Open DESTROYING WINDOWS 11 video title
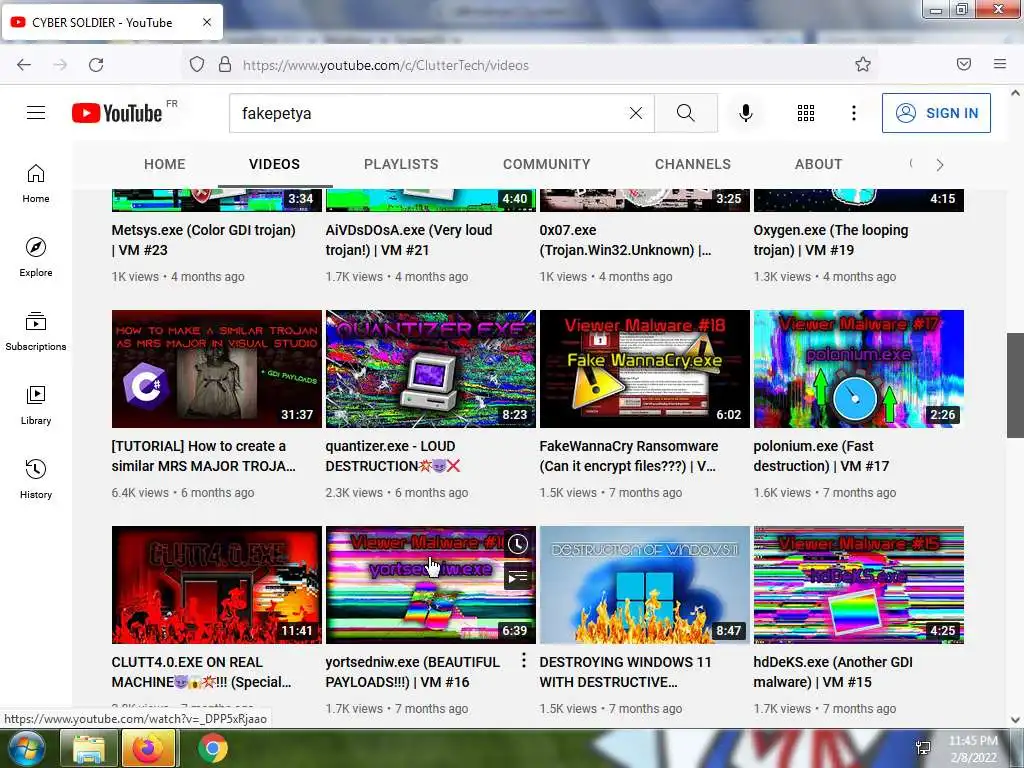1024x768 pixels. (625, 672)
